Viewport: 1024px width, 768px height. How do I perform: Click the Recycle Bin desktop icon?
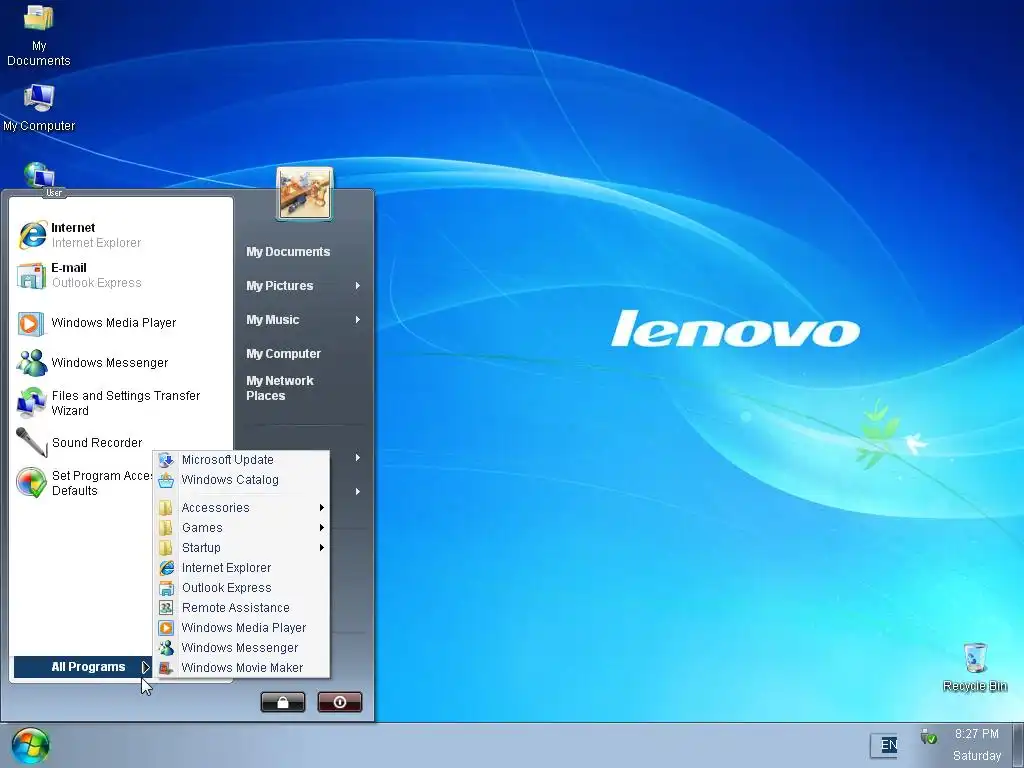pos(975,667)
